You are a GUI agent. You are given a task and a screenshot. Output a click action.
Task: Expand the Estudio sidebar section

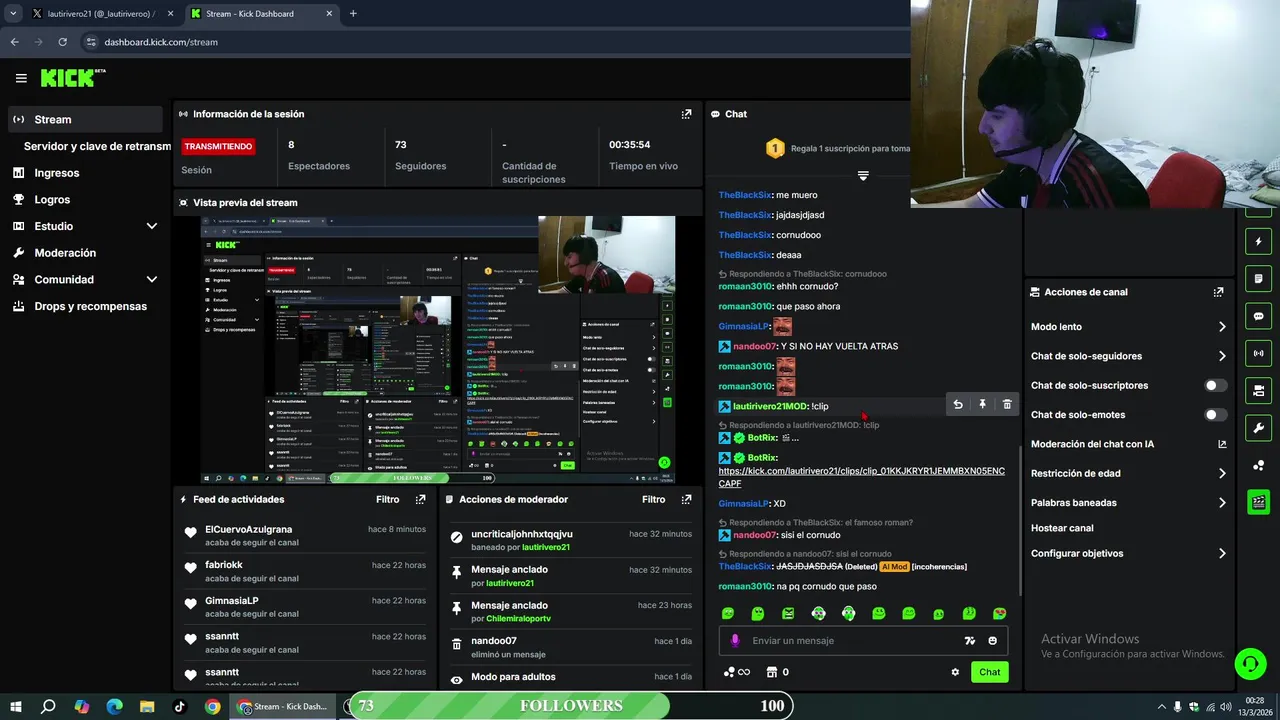(152, 226)
